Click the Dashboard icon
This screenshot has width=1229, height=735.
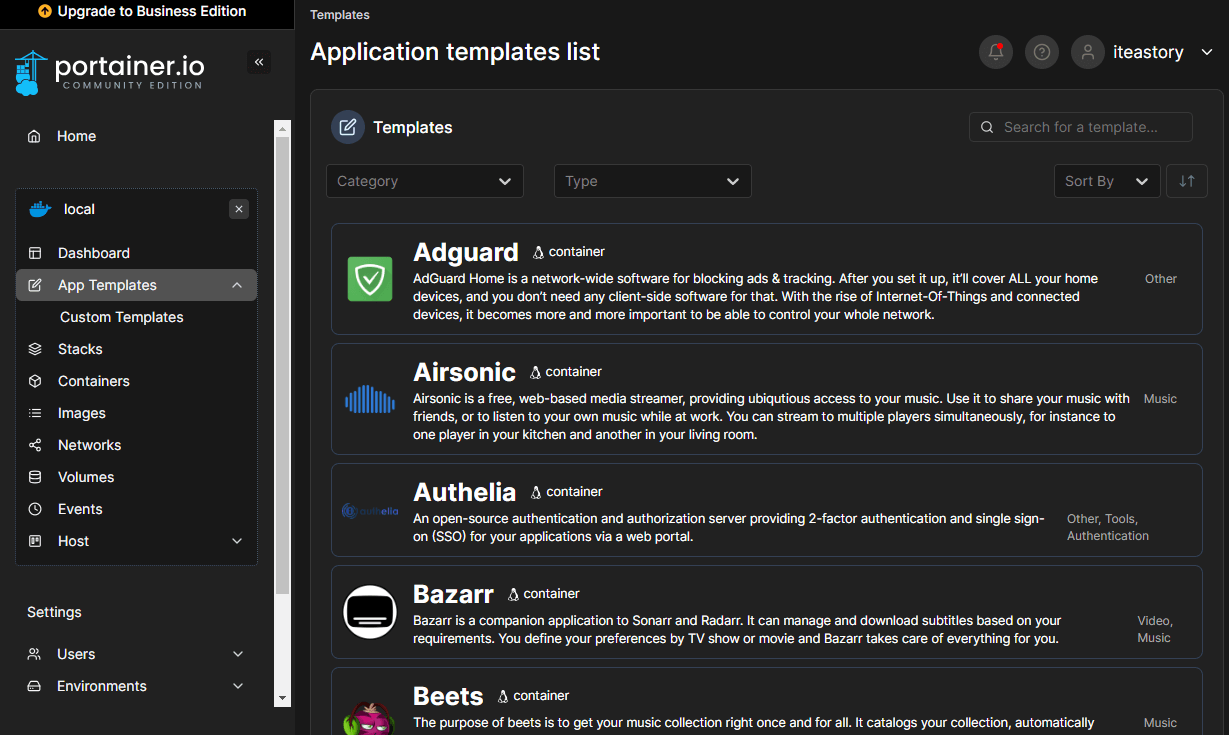(x=35, y=253)
